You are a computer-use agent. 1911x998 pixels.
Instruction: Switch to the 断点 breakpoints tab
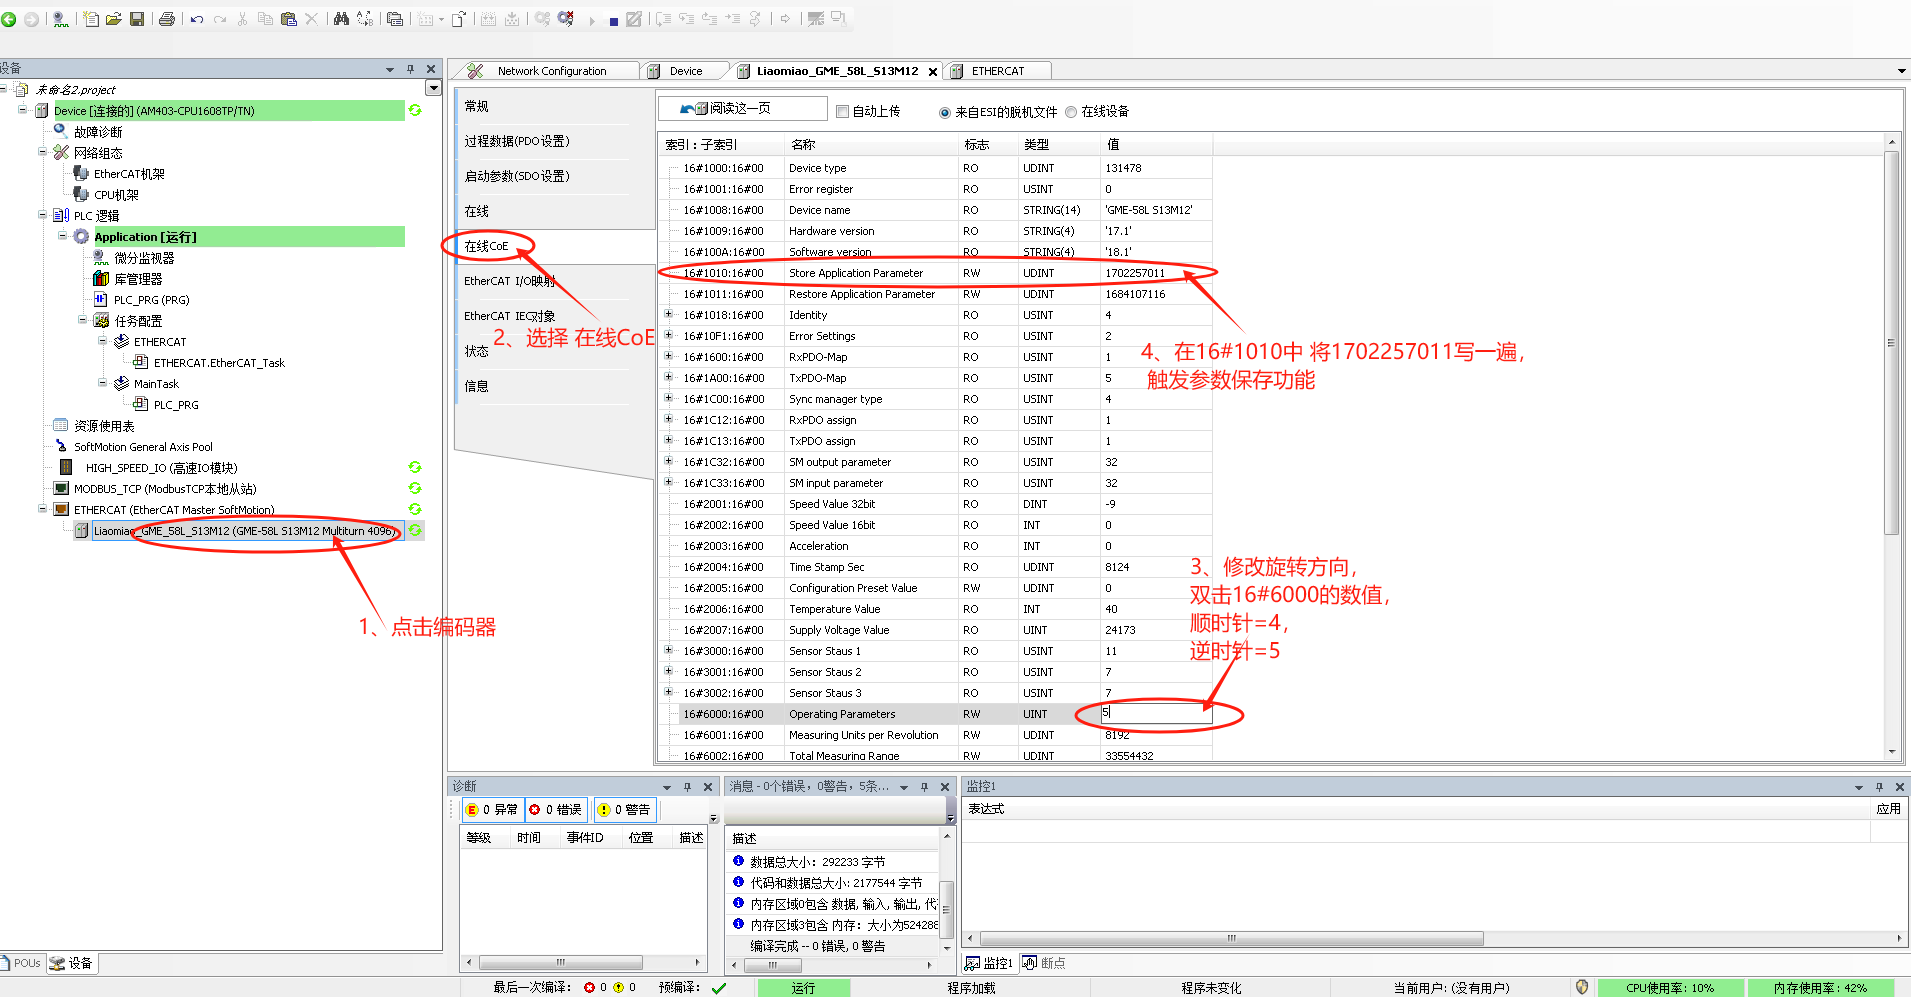click(1044, 963)
